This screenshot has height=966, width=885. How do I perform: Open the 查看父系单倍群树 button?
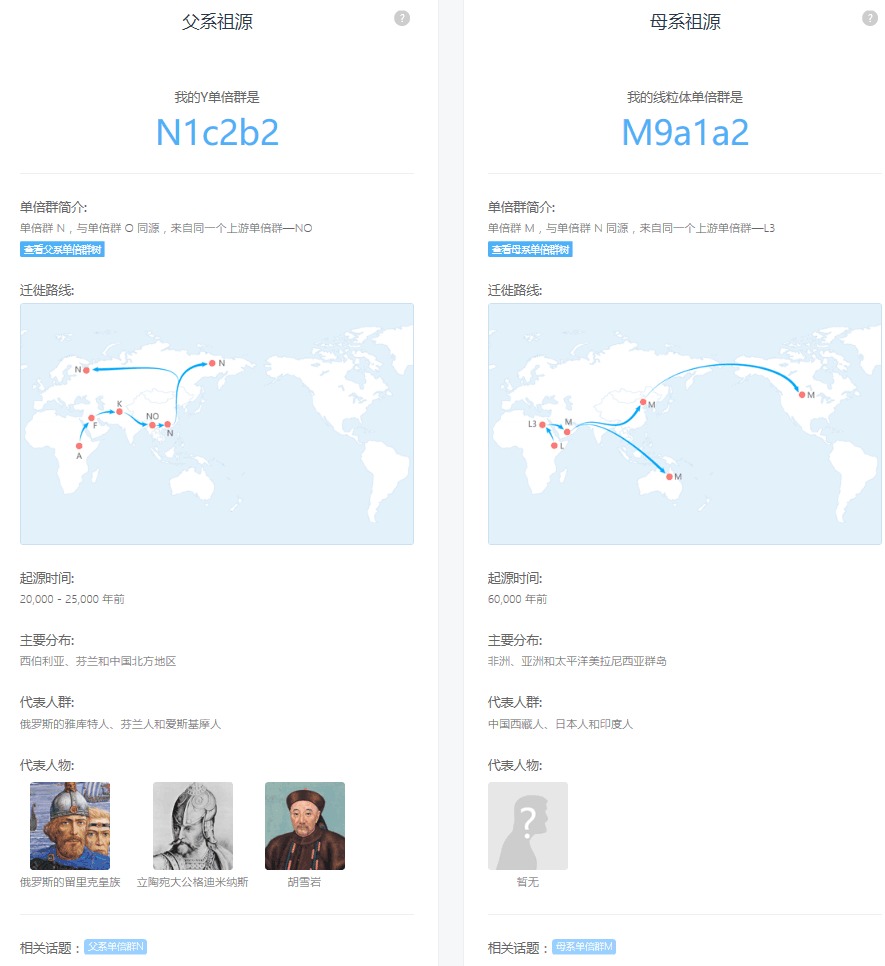(62, 249)
